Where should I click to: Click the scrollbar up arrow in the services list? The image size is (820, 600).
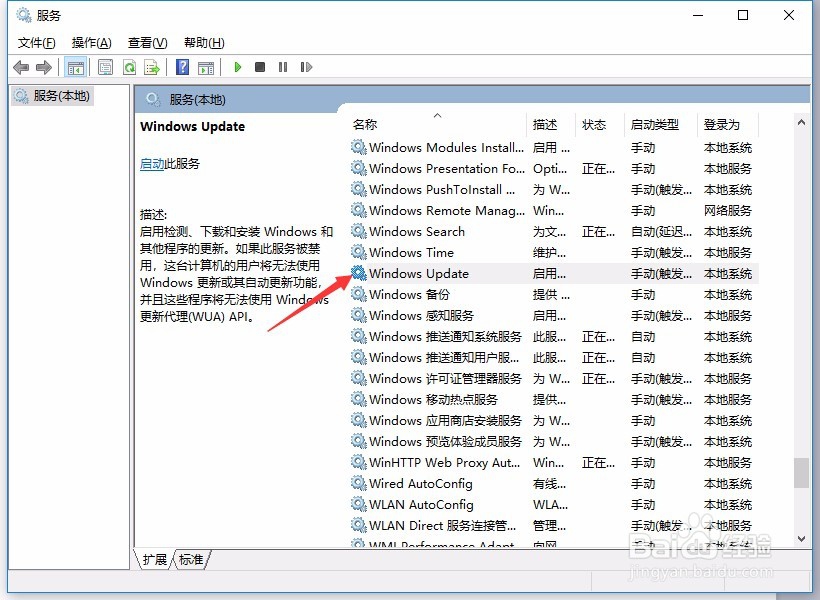(801, 122)
